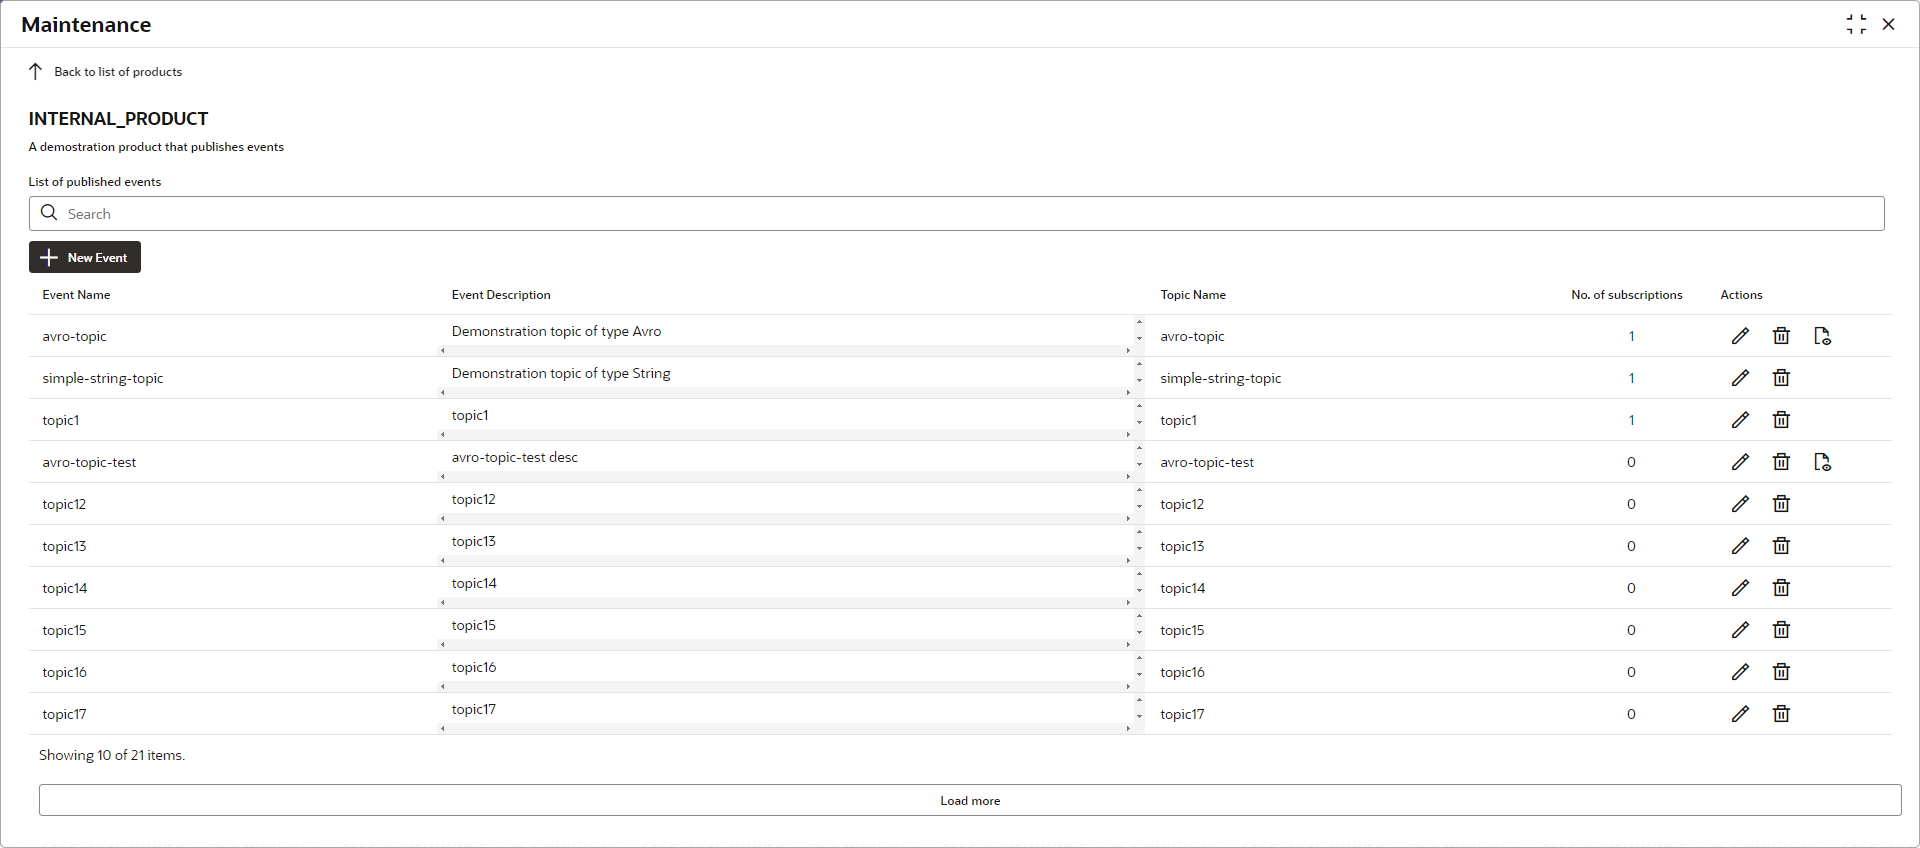
Task: Delete the simple-string-topic event
Action: [x=1781, y=378]
